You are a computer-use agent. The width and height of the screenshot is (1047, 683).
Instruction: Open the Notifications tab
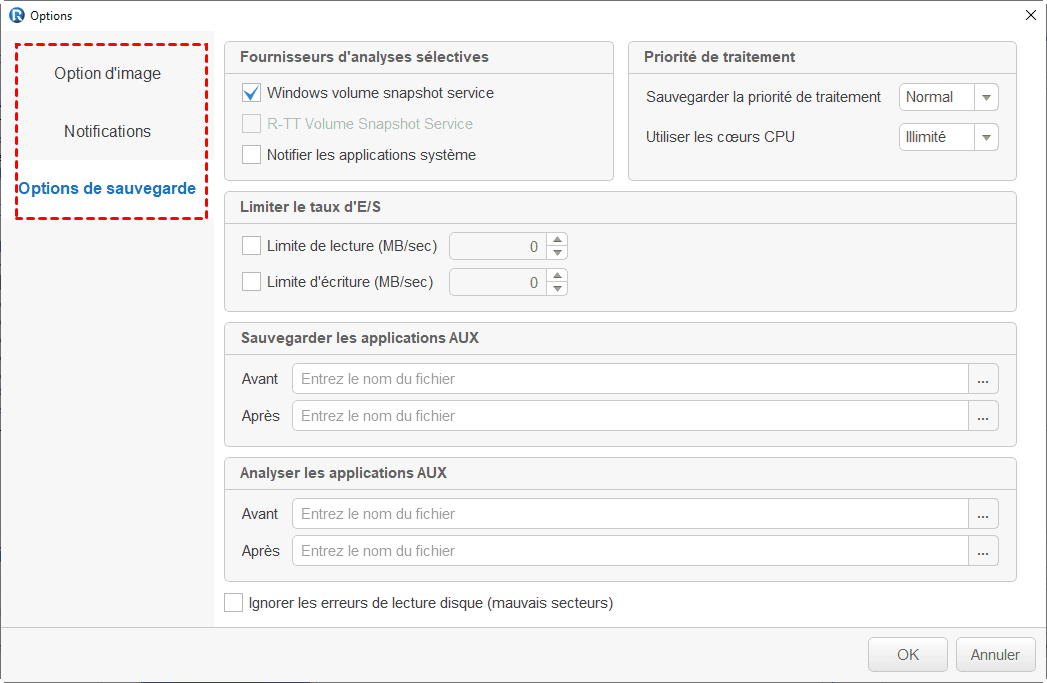(x=107, y=132)
